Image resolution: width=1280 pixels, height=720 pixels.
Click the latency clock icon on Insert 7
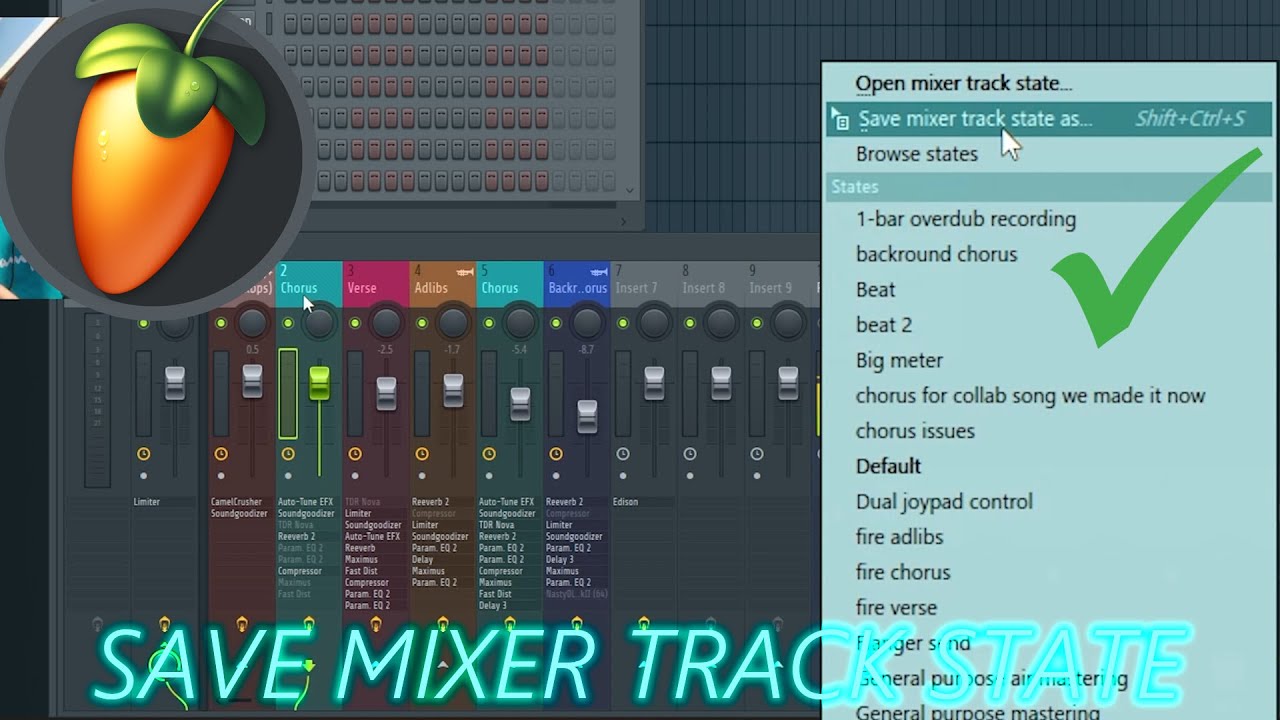point(623,454)
